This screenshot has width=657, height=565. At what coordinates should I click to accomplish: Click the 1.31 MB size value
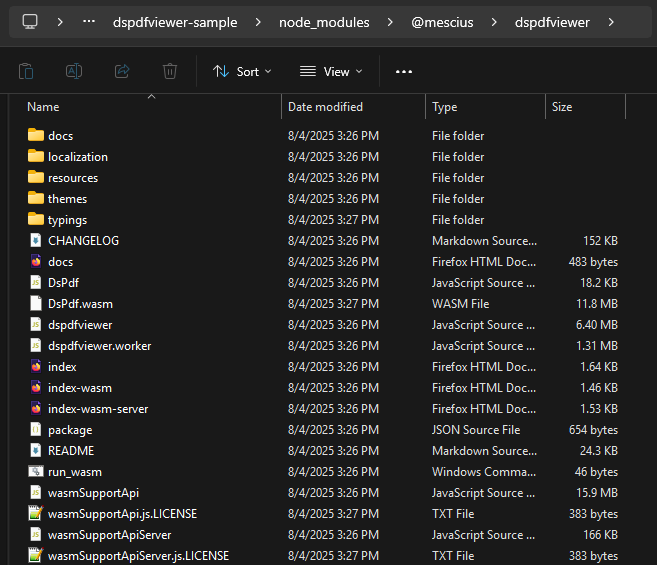[597, 345]
